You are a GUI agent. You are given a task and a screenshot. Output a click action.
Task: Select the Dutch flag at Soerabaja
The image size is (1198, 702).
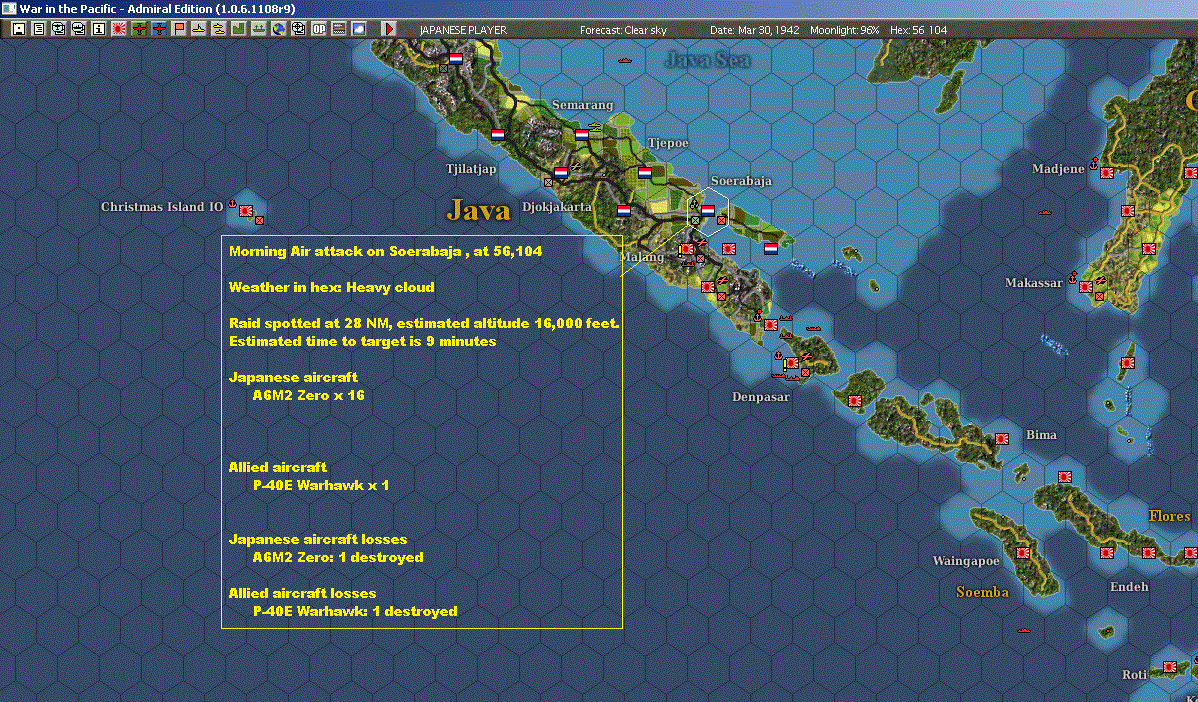click(x=708, y=211)
